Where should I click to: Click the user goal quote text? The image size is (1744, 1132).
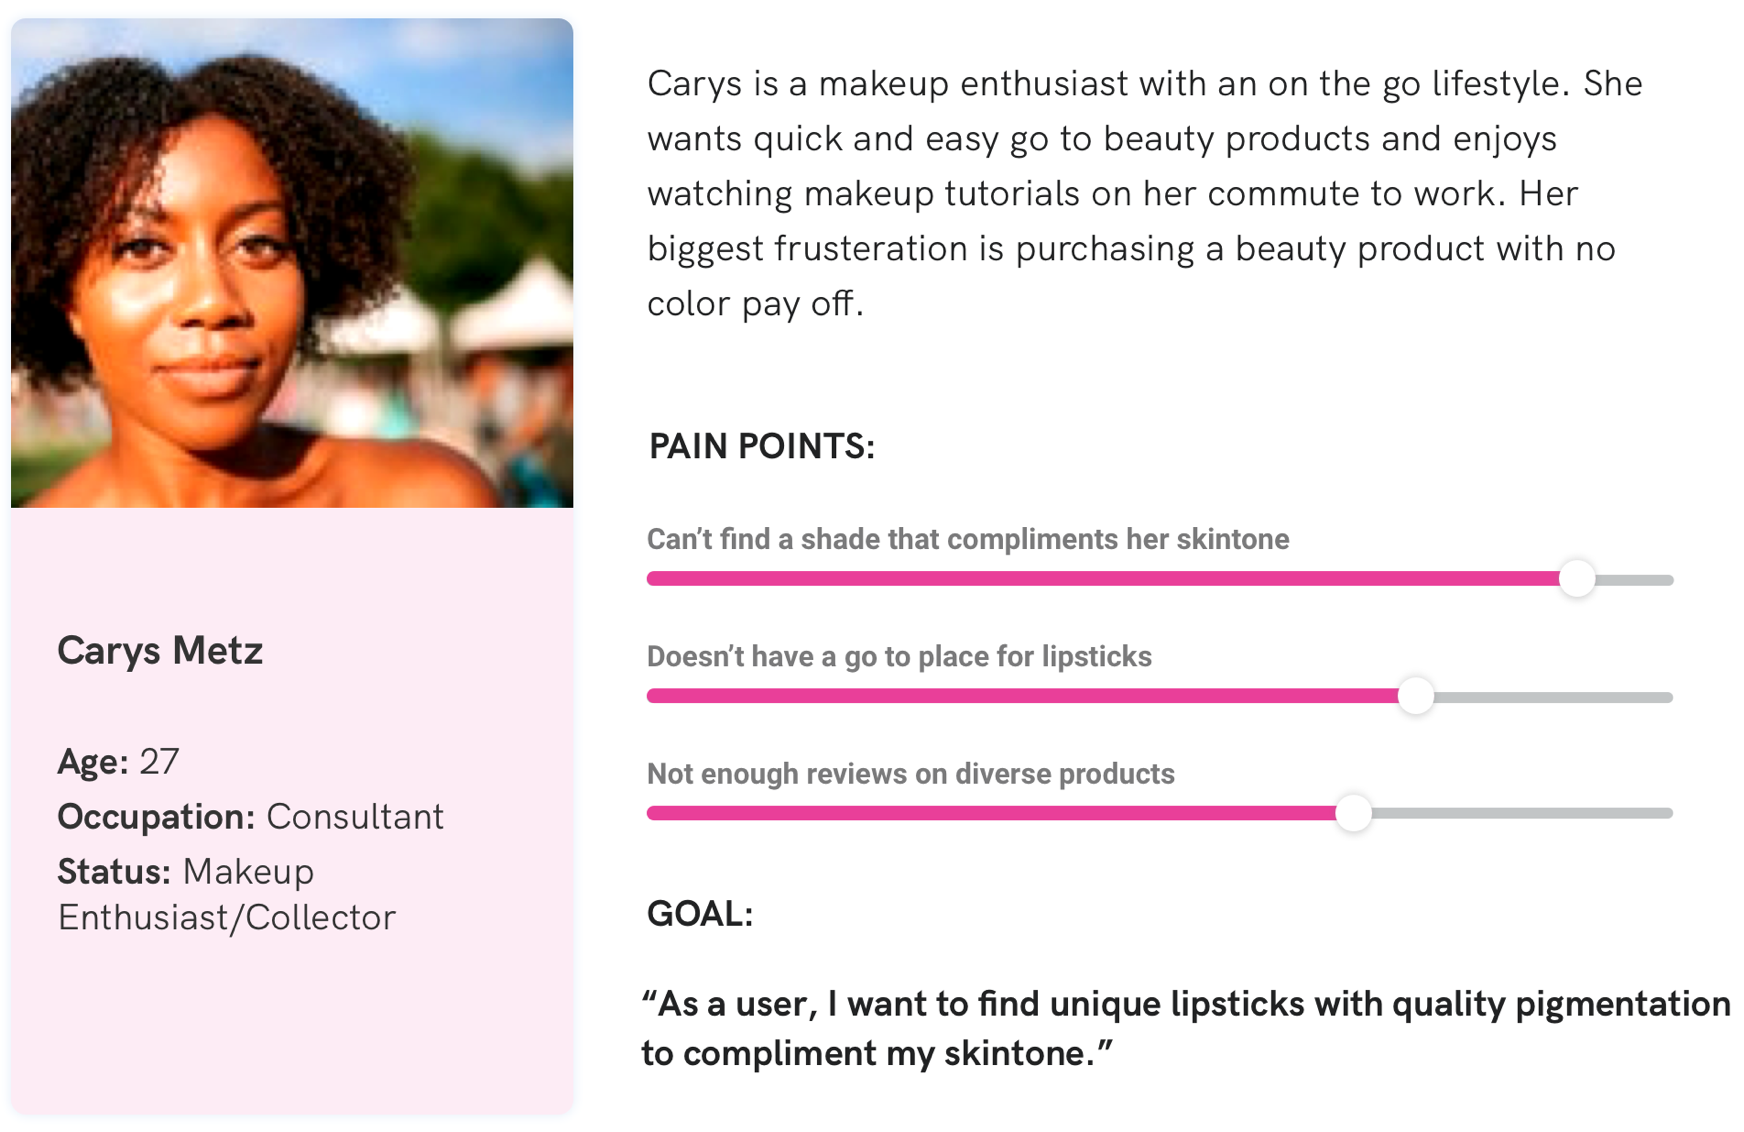pos(1186,1028)
